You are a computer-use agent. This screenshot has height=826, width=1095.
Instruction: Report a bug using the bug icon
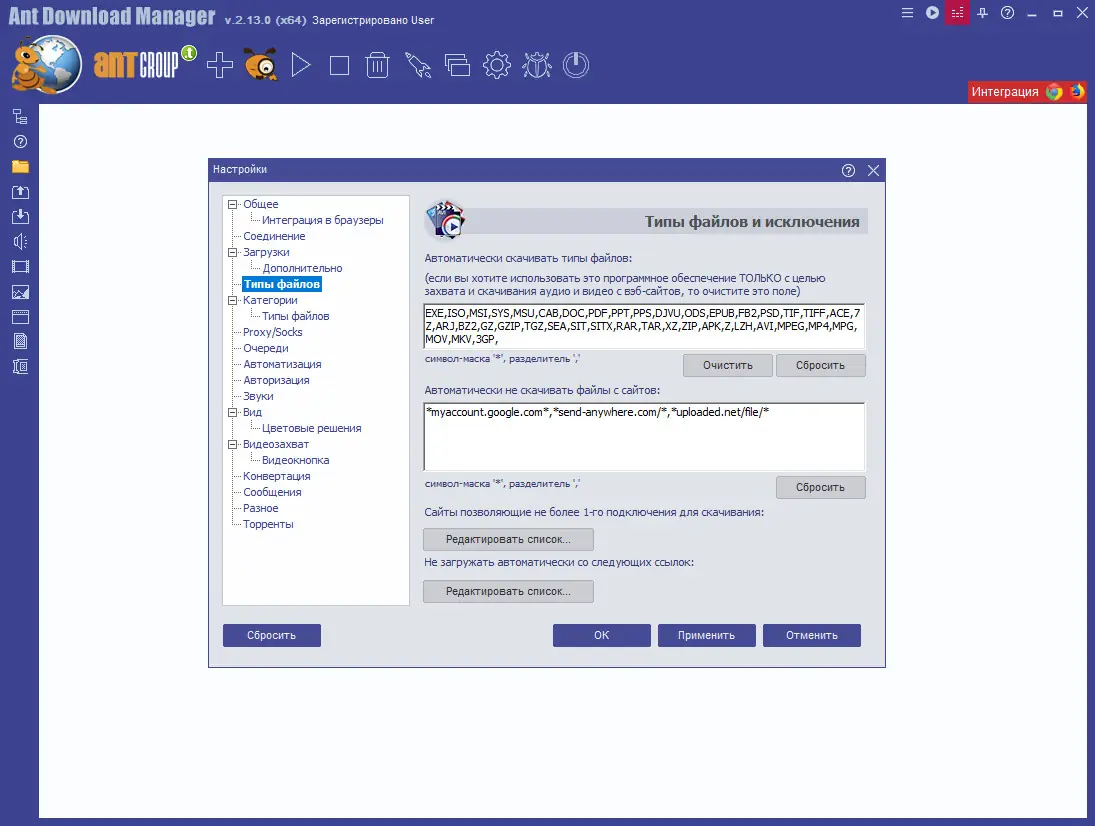pos(538,64)
